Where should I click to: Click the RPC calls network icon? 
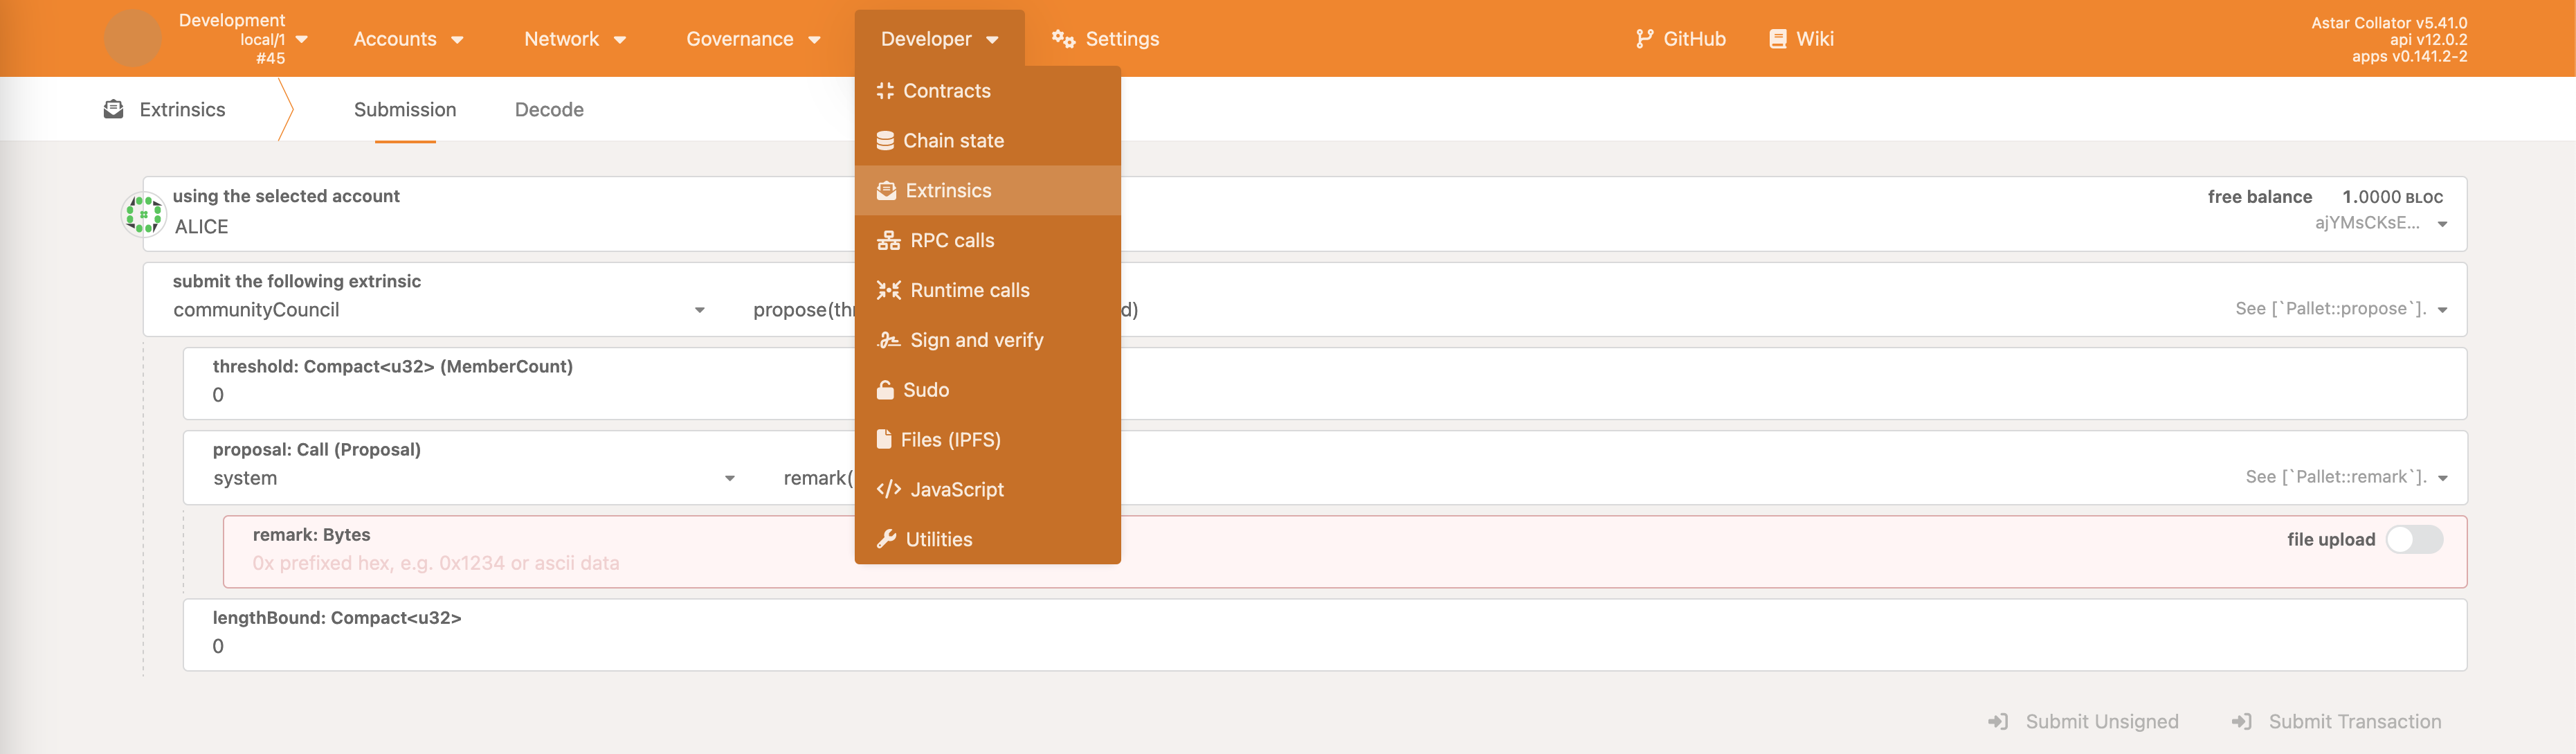pos(888,241)
